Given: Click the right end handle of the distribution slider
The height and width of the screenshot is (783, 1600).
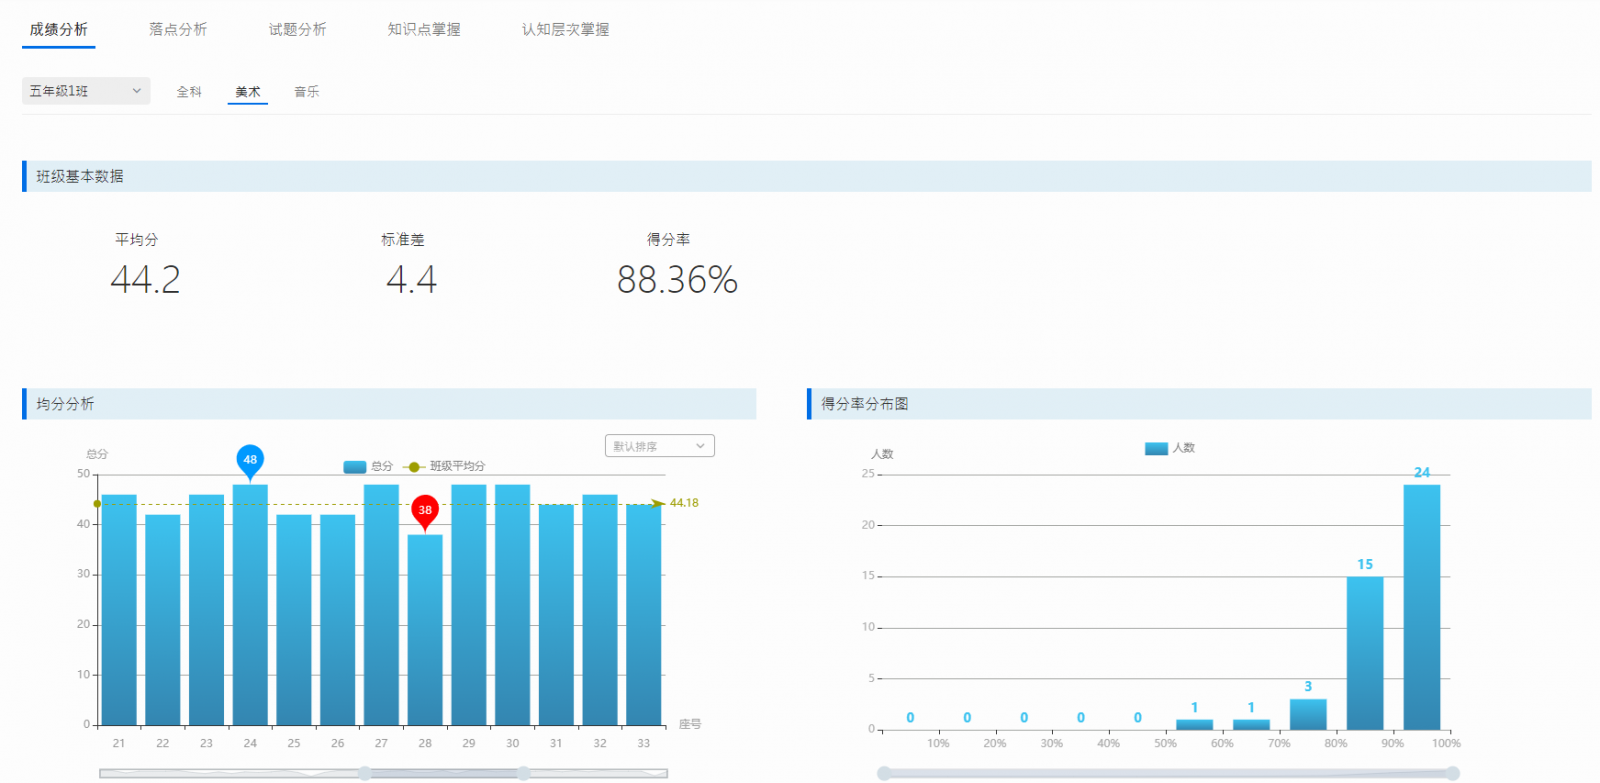Looking at the screenshot, I should 1452,773.
